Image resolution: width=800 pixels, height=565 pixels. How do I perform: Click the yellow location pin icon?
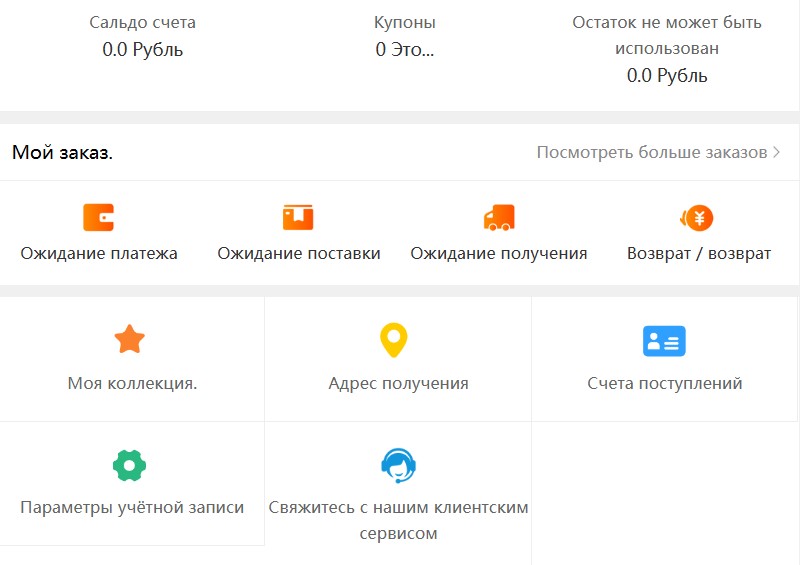click(x=397, y=341)
